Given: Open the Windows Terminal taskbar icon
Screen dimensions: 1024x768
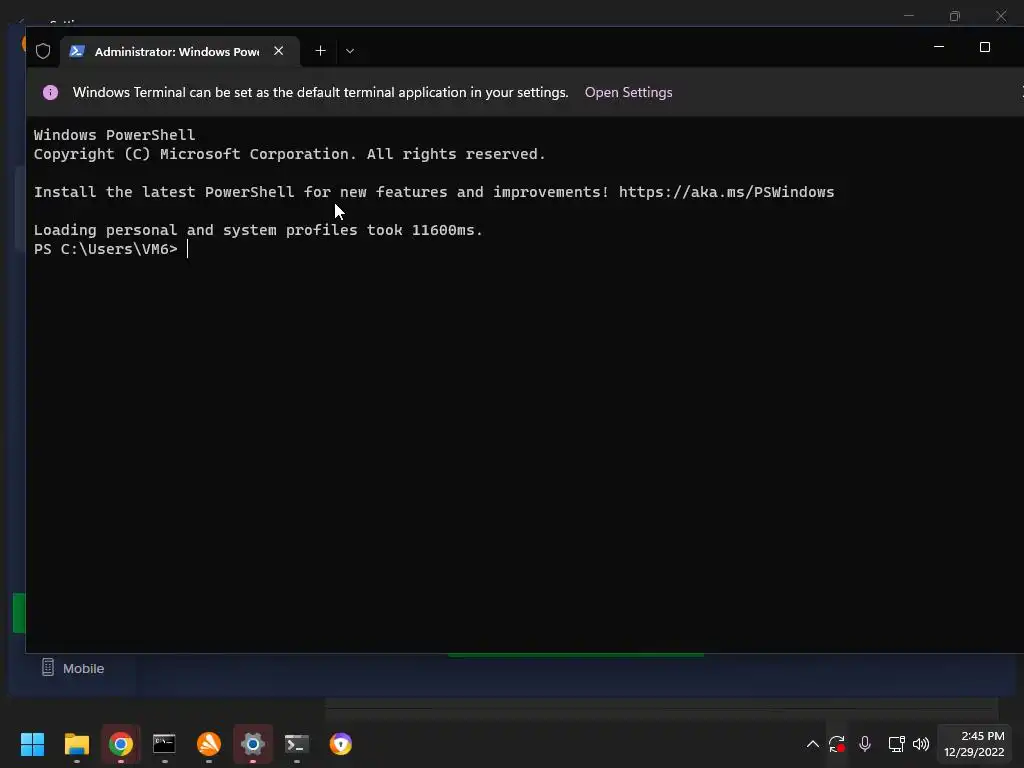Looking at the screenshot, I should 297,744.
